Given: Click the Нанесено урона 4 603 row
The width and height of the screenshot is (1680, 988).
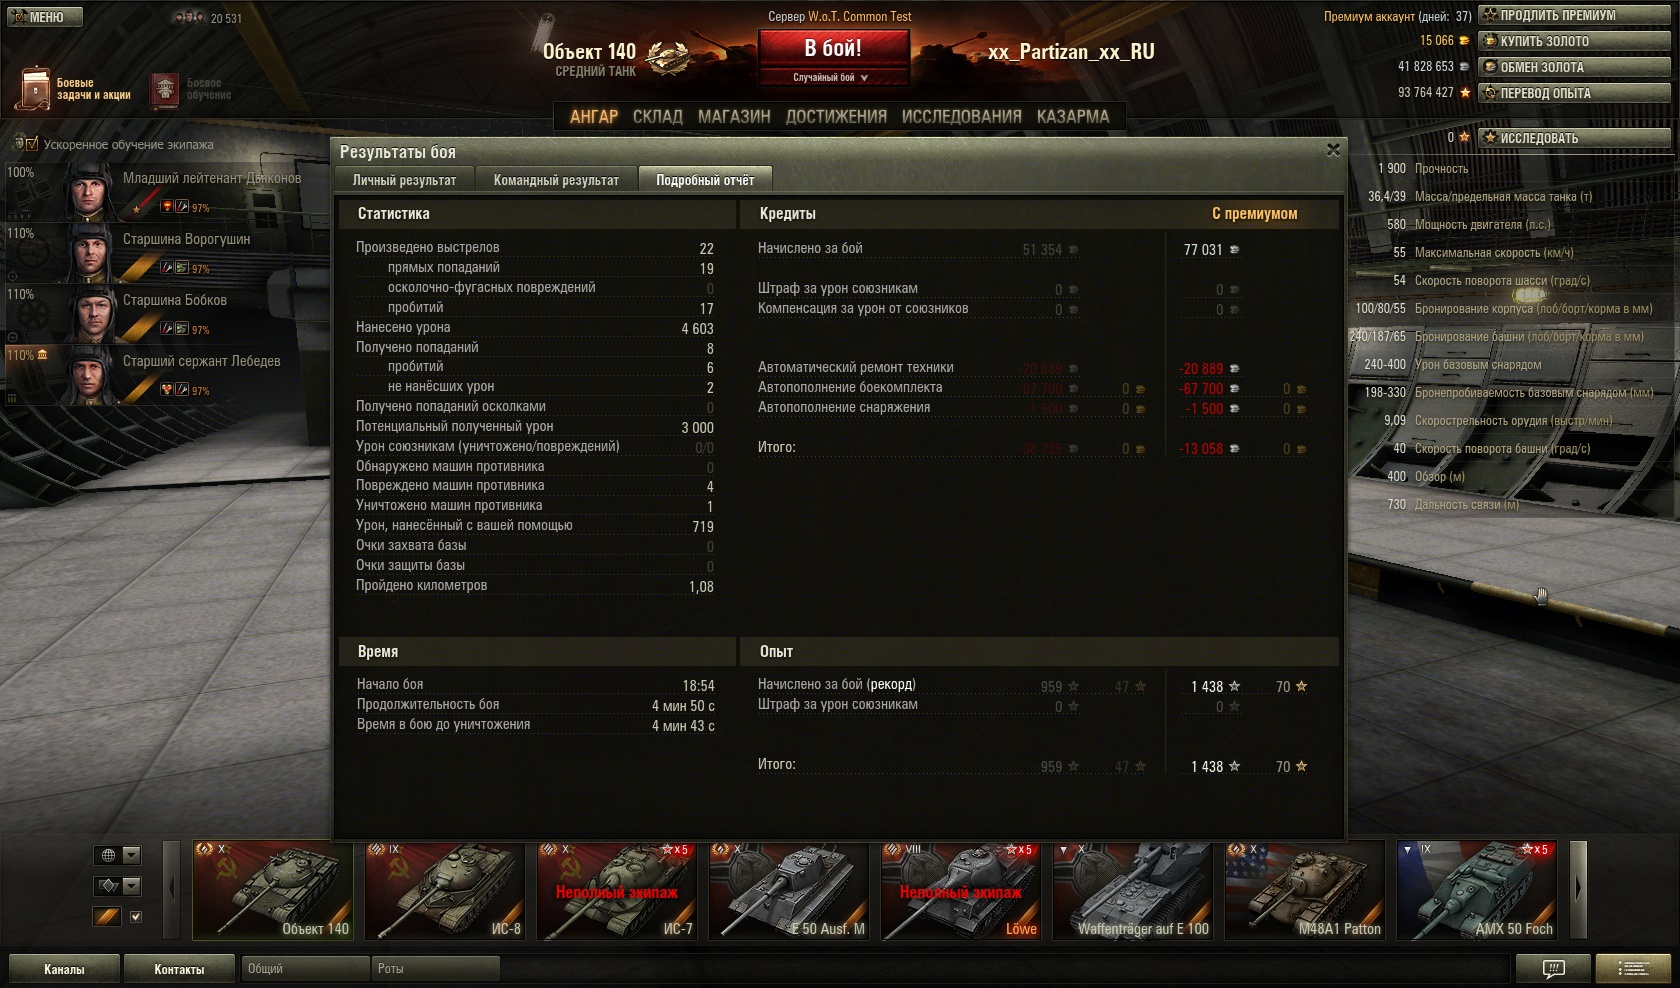Looking at the screenshot, I should [x=535, y=328].
